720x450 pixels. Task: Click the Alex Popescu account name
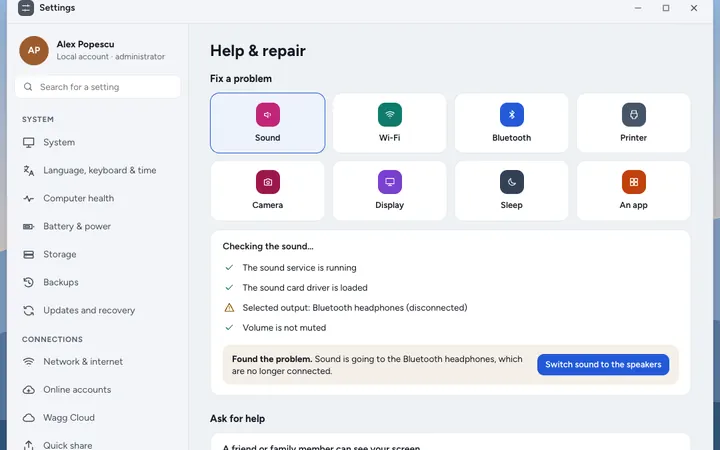pyautogui.click(x=85, y=45)
